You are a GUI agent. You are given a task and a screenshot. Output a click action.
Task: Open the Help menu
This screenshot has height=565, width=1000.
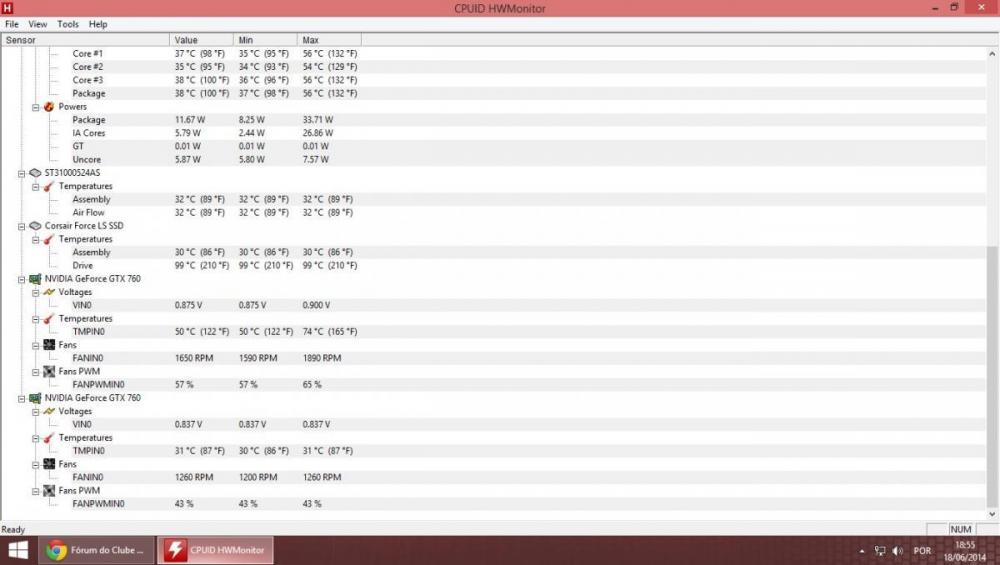(x=98, y=24)
